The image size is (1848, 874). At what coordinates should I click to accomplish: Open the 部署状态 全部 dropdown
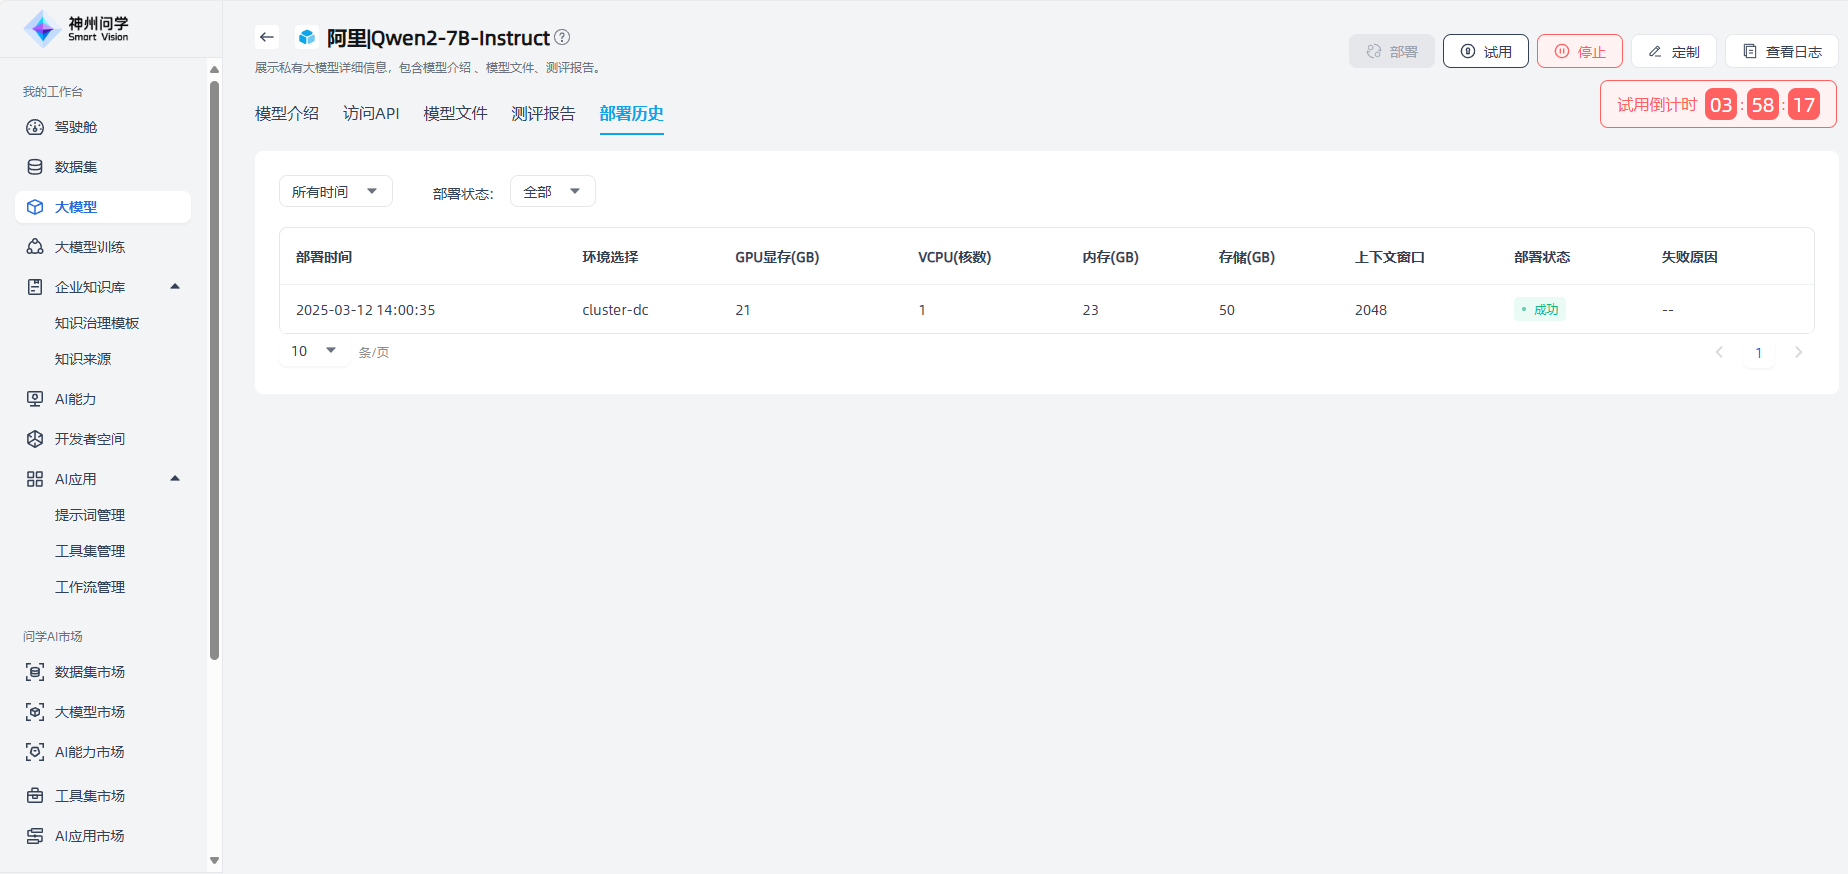tap(552, 191)
